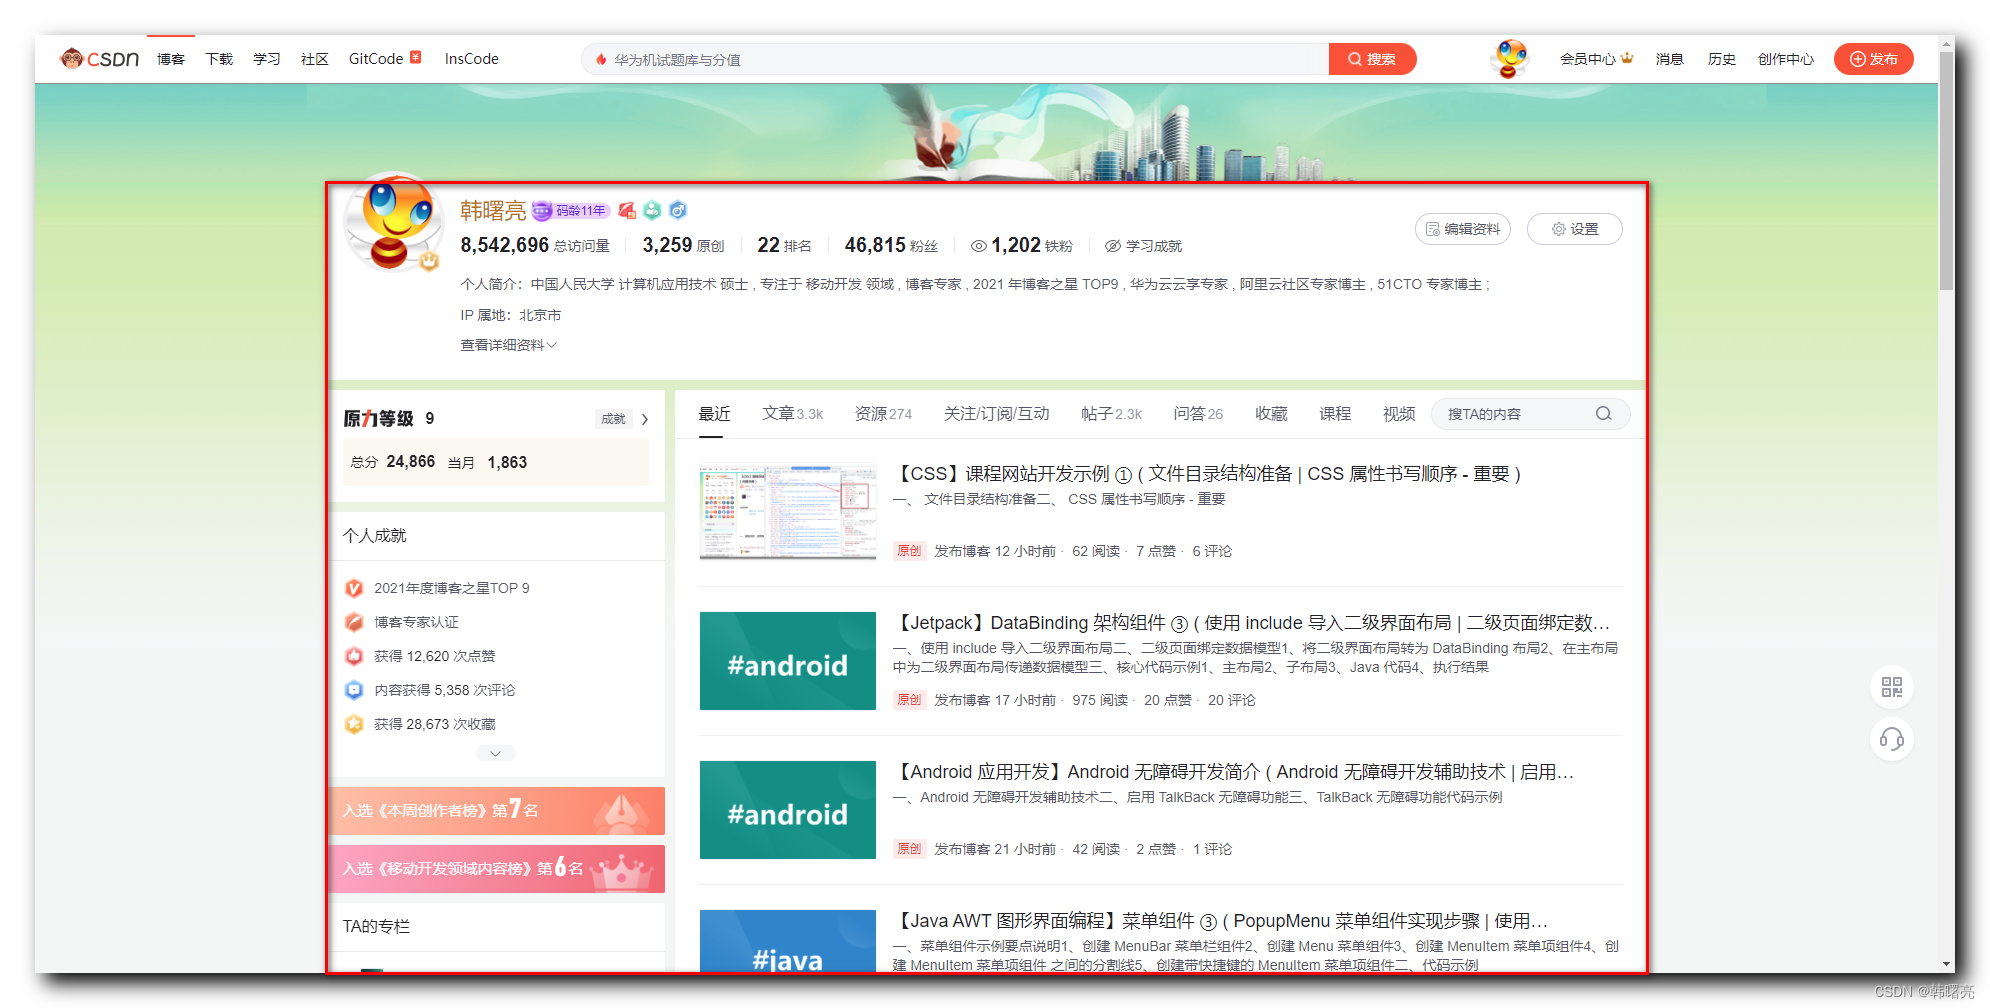Click the CSDN logo

click(99, 59)
